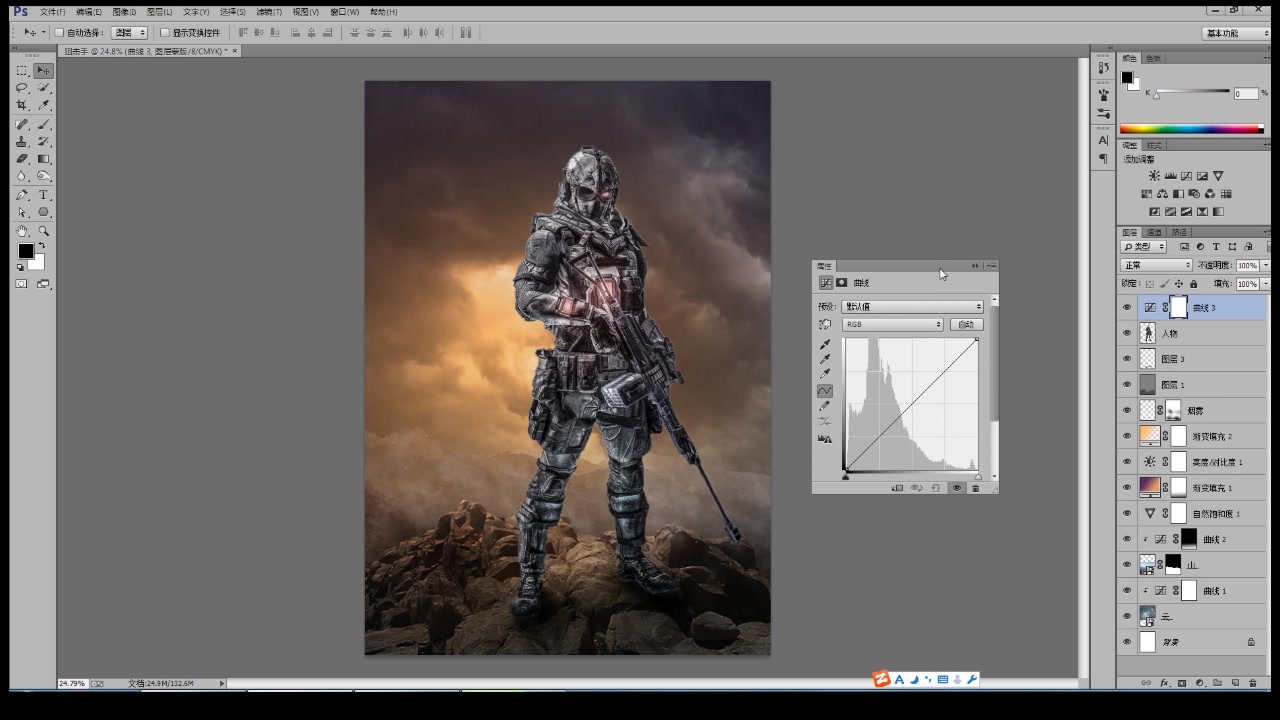The width and height of the screenshot is (1280, 720).
Task: Click the 渐变填充 1 layer thumbnail
Action: pyautogui.click(x=1148, y=487)
